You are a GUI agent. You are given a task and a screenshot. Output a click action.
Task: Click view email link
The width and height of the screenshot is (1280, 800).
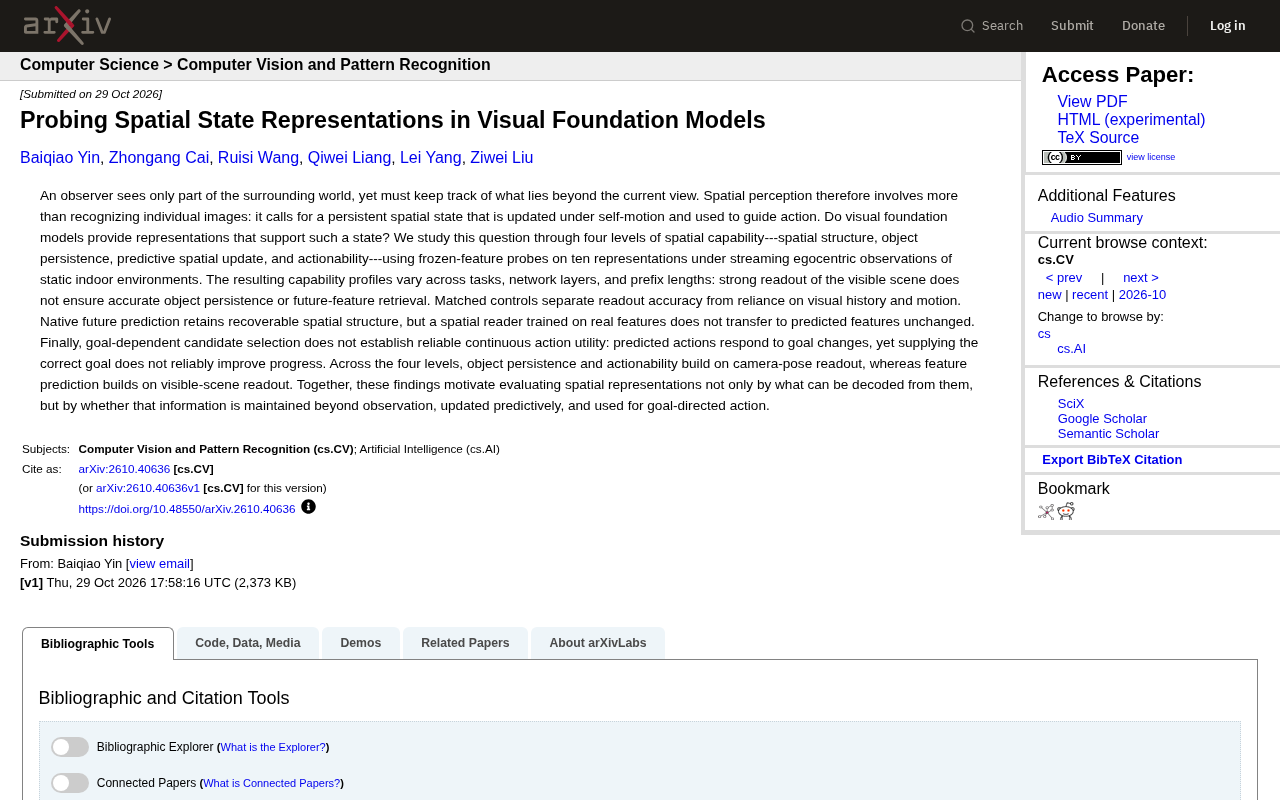coord(160,564)
